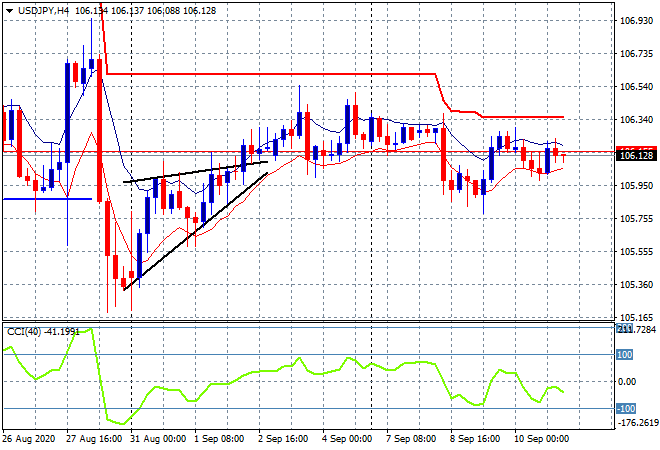Click the 4 Sep 00:00 time label
The height and width of the screenshot is (450, 660).
click(x=347, y=439)
